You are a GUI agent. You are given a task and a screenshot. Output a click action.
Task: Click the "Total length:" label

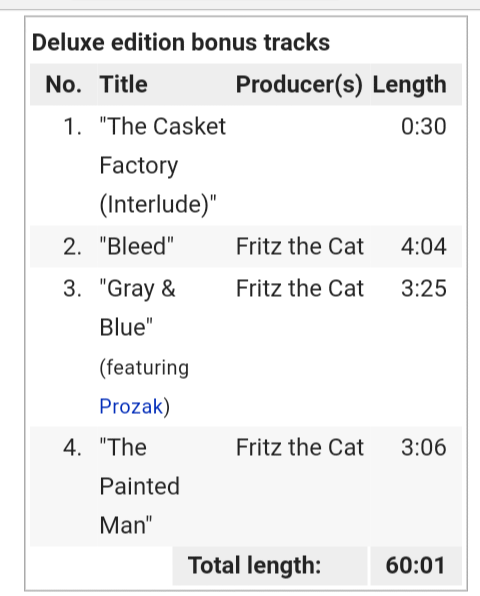[x=255, y=565]
